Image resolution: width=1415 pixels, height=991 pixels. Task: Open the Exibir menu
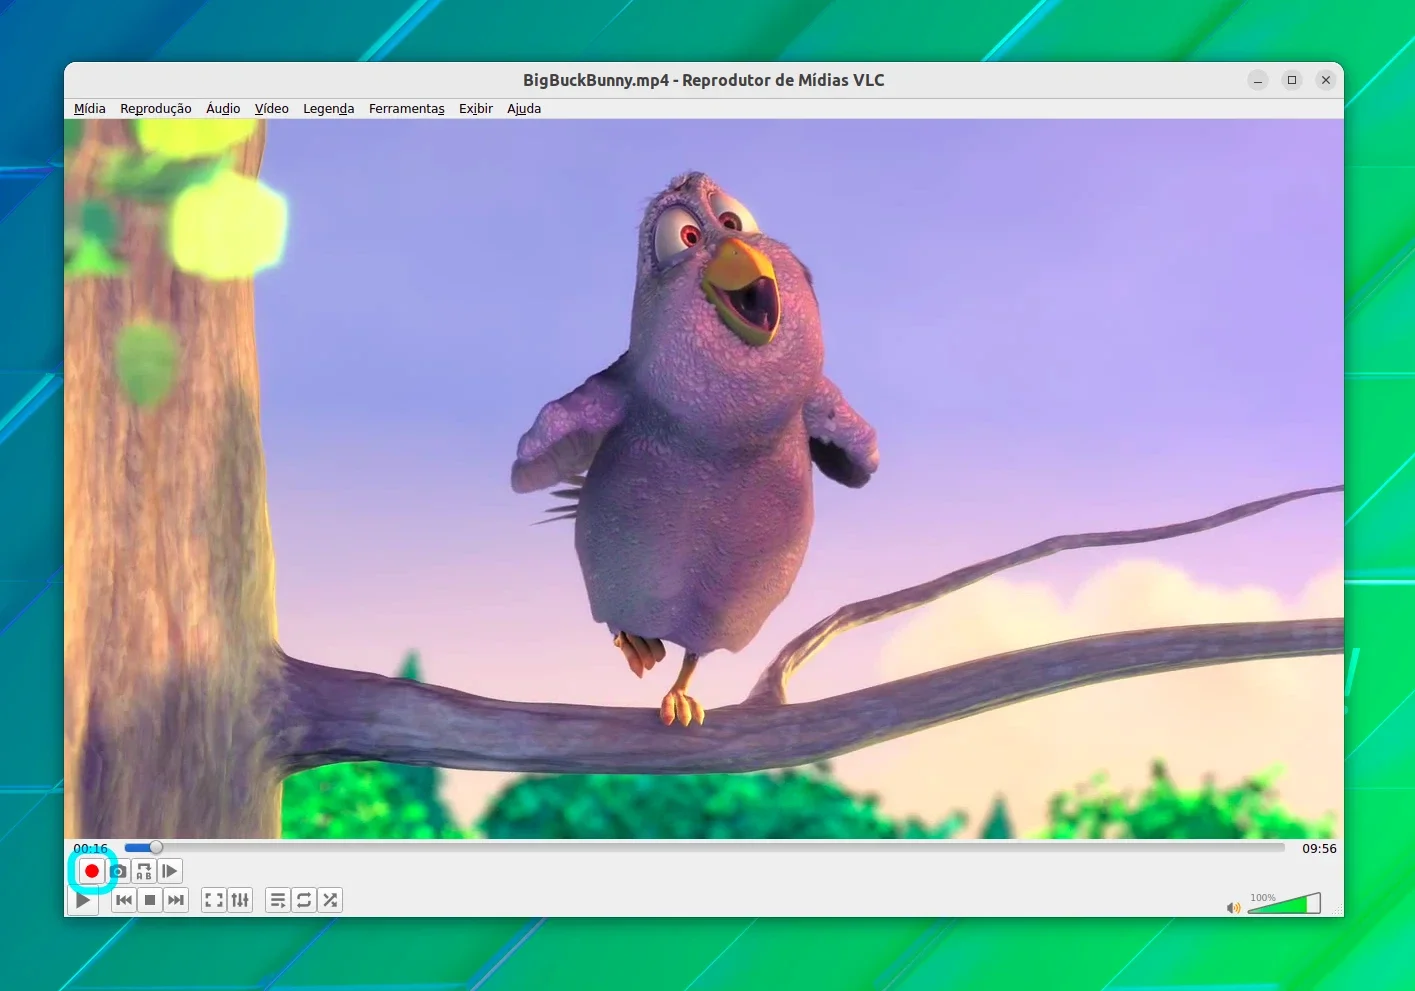[476, 108]
